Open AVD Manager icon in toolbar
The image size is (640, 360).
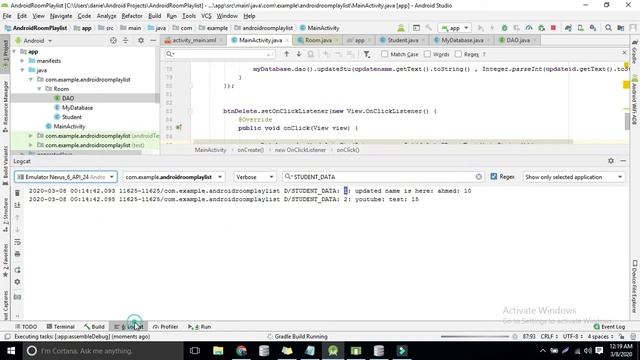[x=580, y=28]
